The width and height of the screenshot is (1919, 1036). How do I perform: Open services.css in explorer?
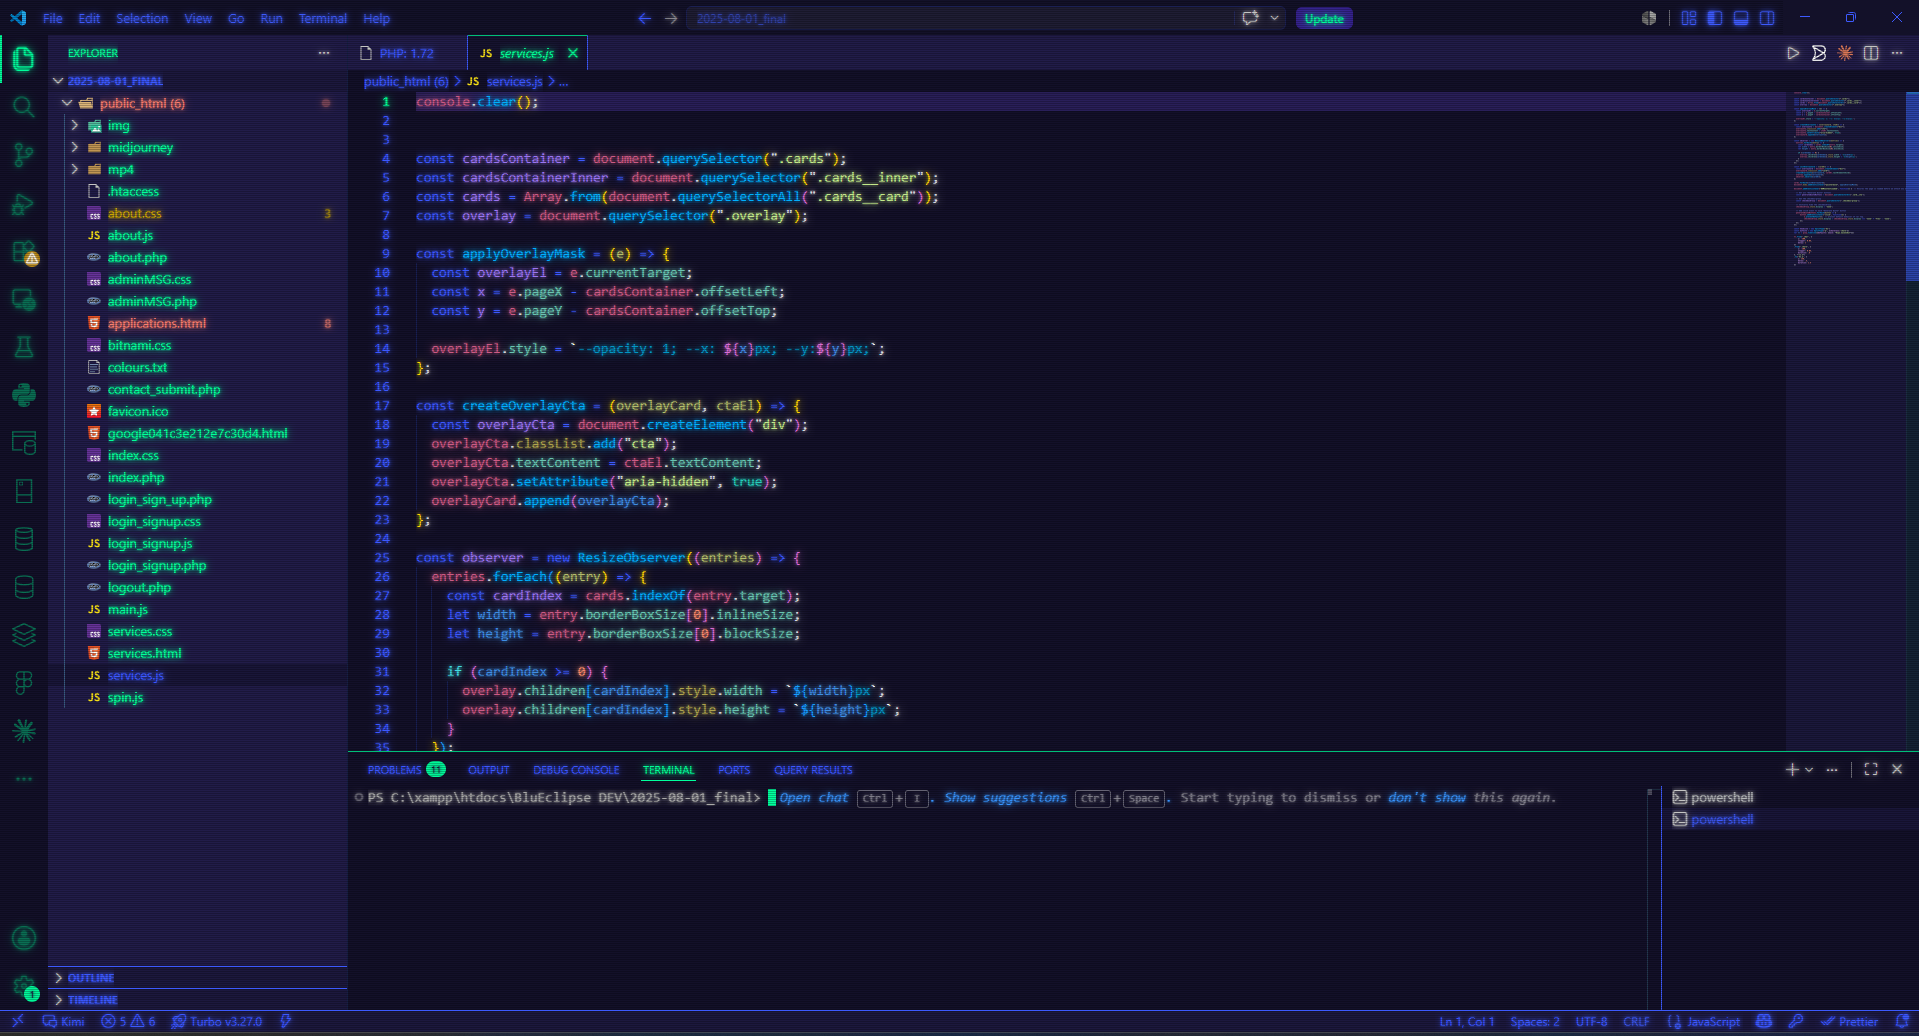click(140, 631)
